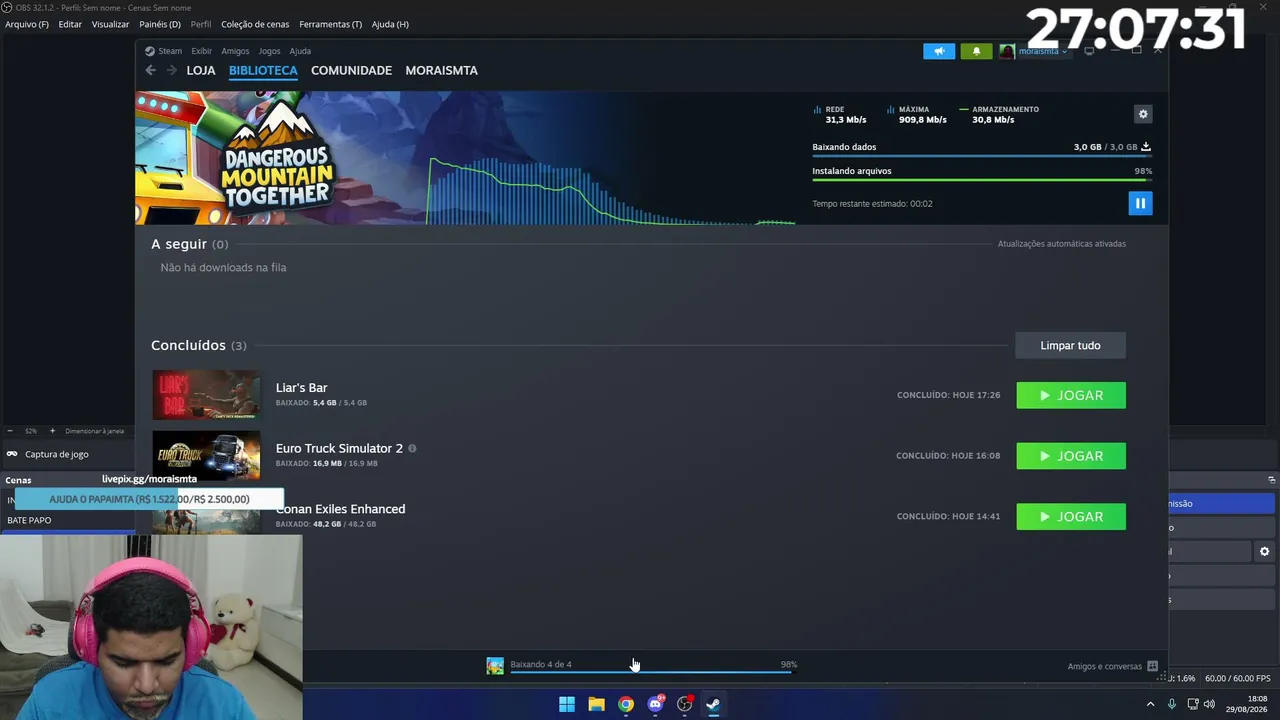This screenshot has width=1280, height=720.
Task: Click the Instalando arquivos progress bar
Action: [982, 180]
